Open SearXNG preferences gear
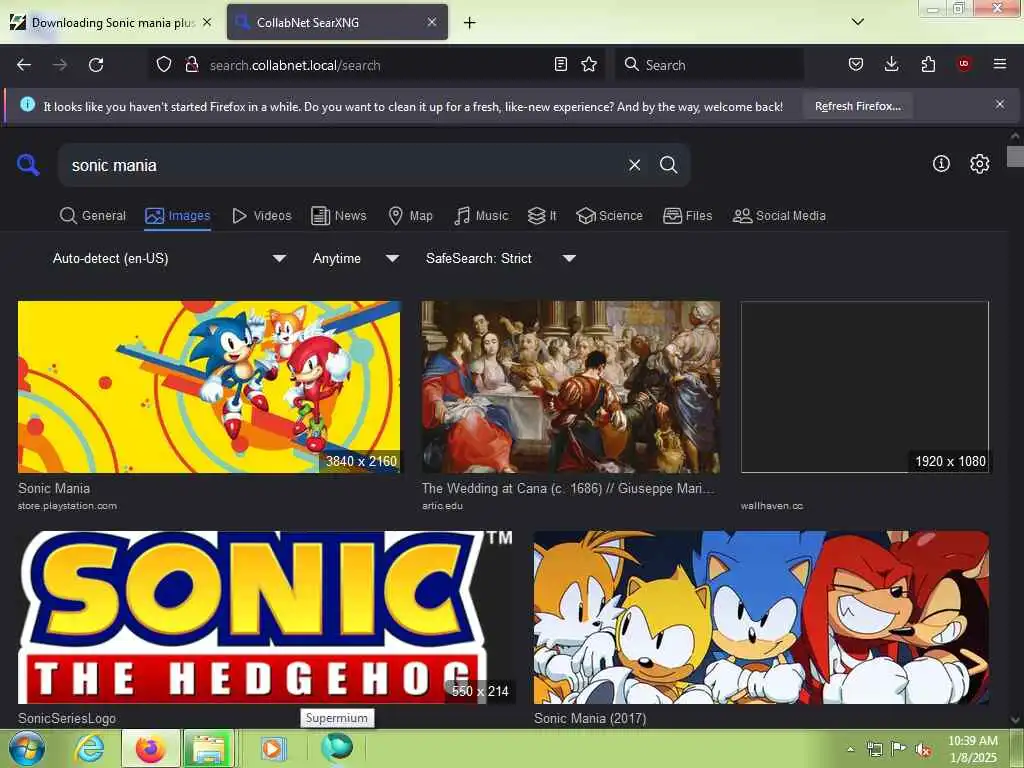 point(979,163)
